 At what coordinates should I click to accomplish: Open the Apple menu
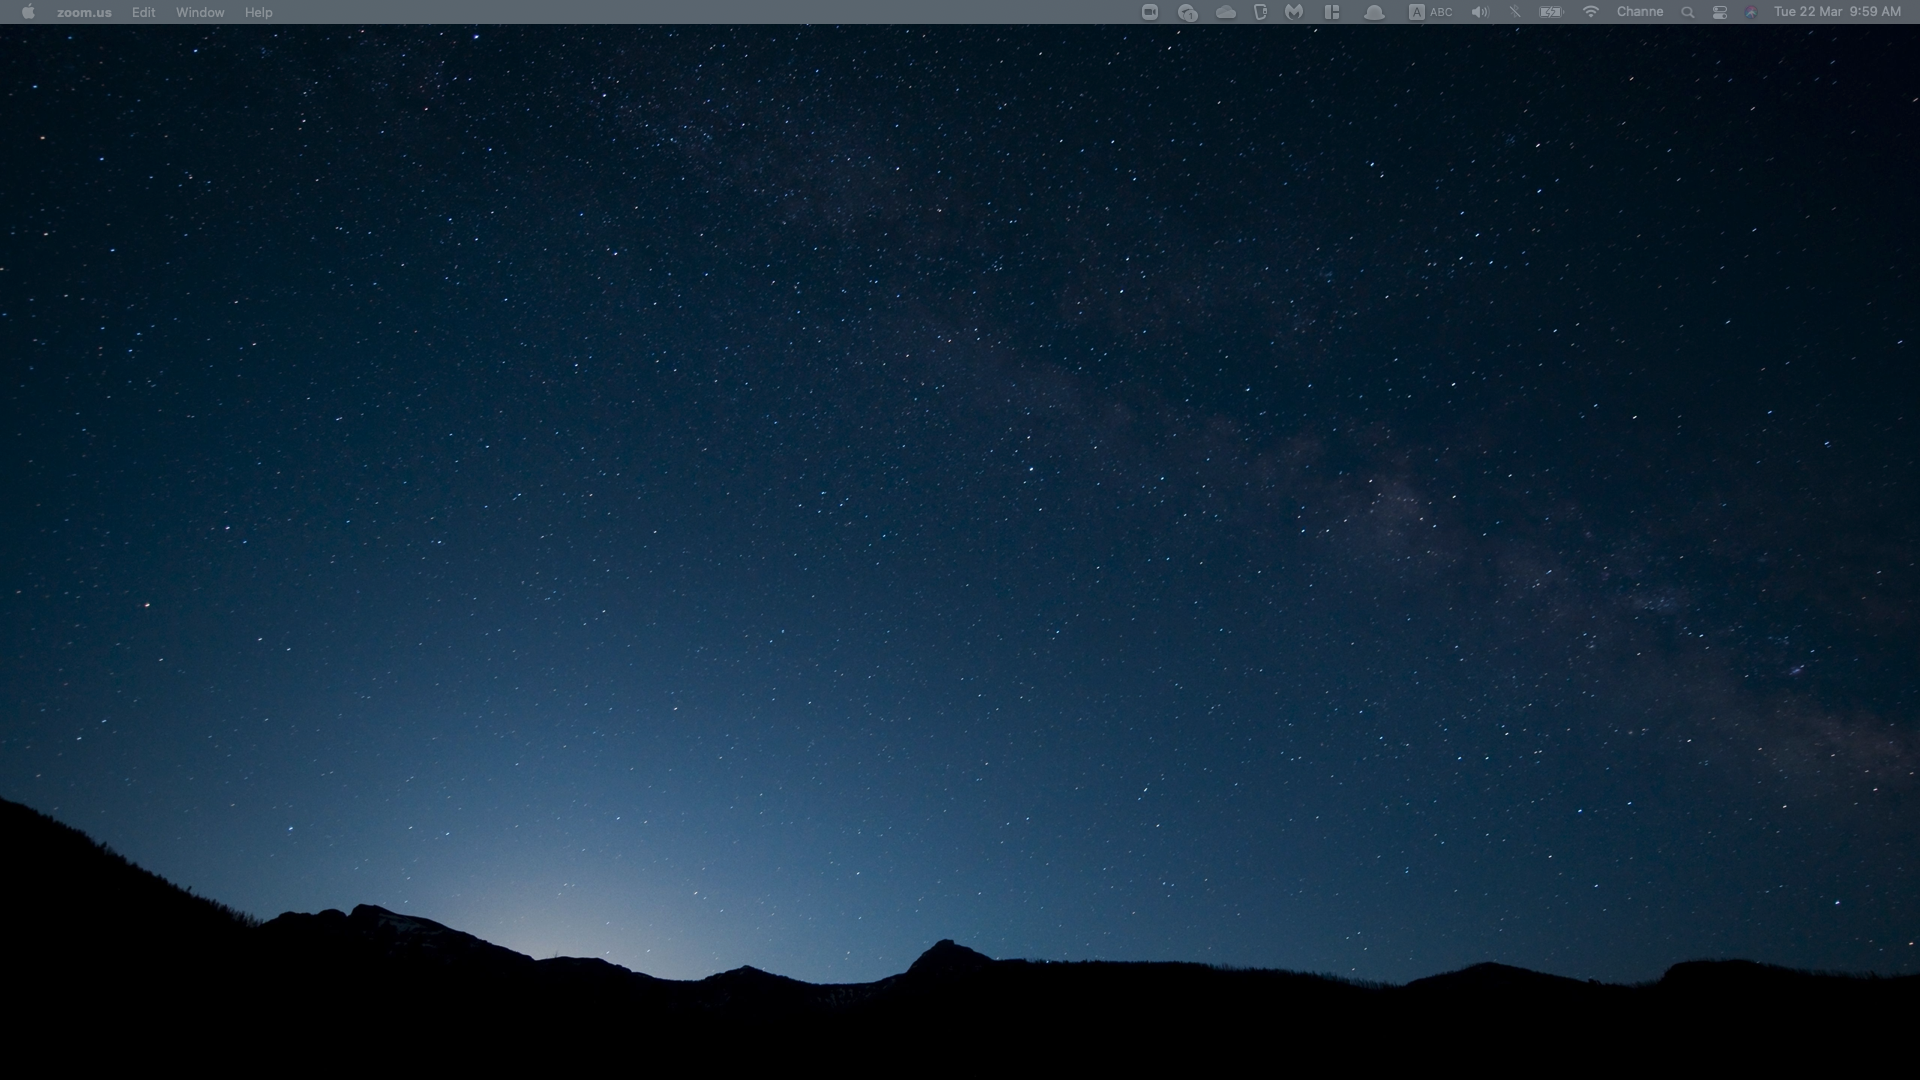(x=28, y=12)
